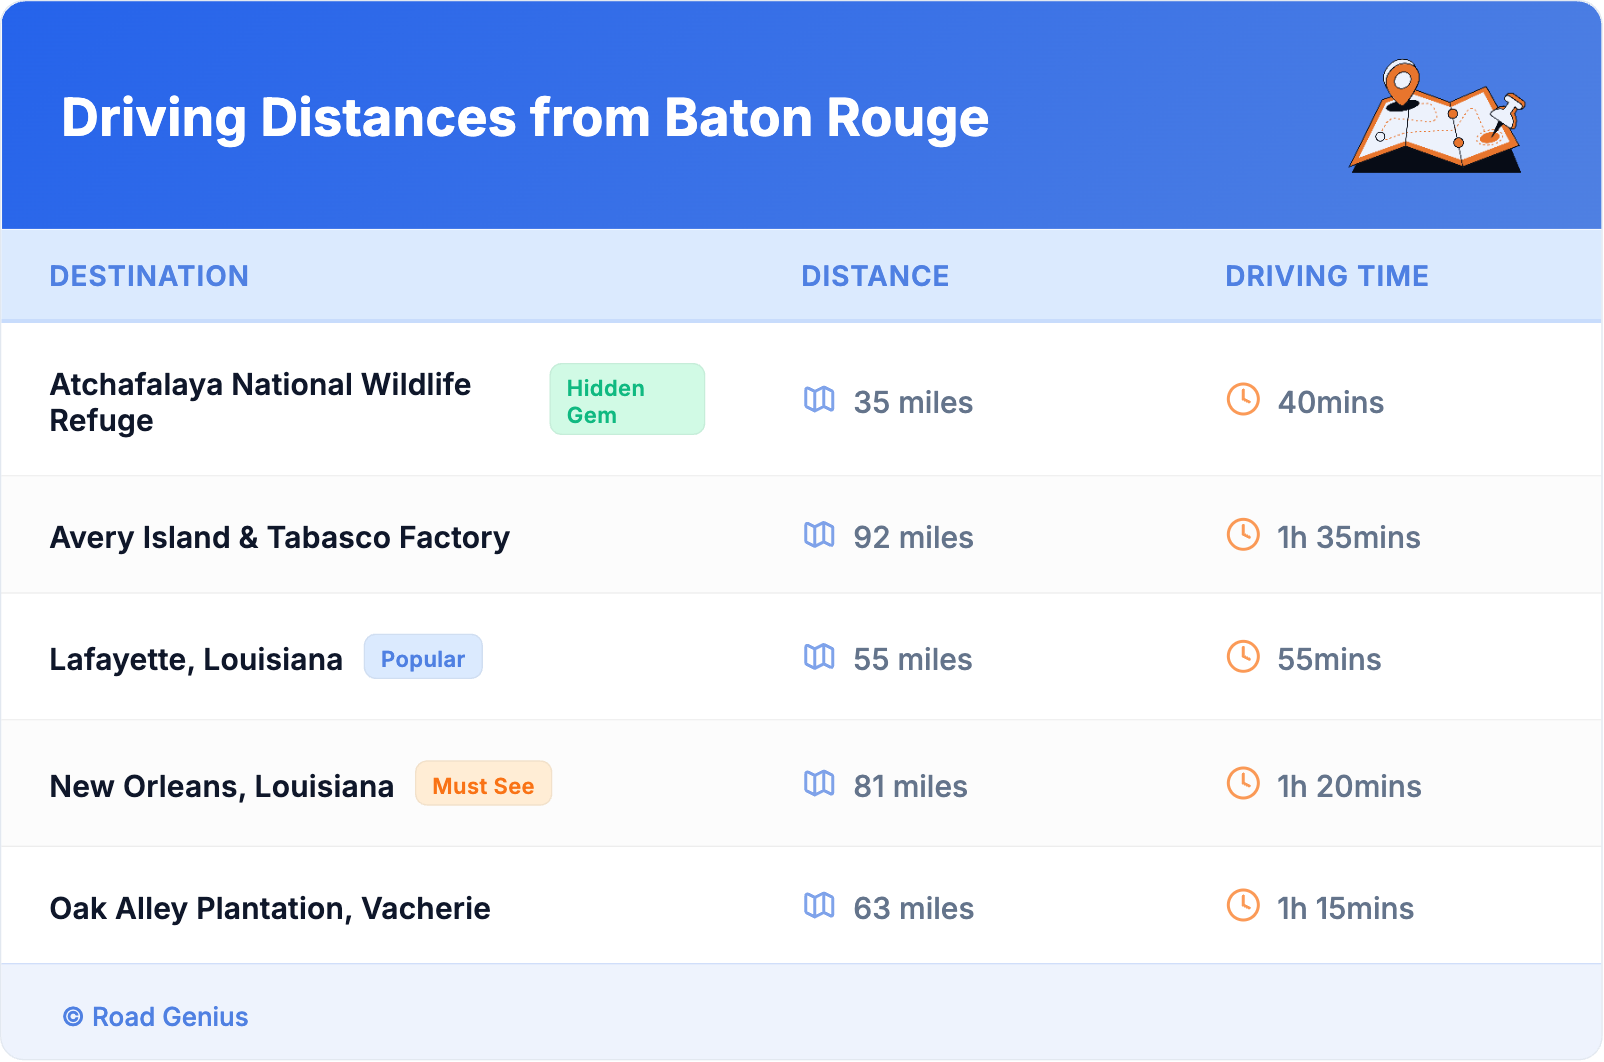Image resolution: width=1604 pixels, height=1062 pixels.
Task: Click the map icon beside 63 miles
Action: (x=819, y=906)
